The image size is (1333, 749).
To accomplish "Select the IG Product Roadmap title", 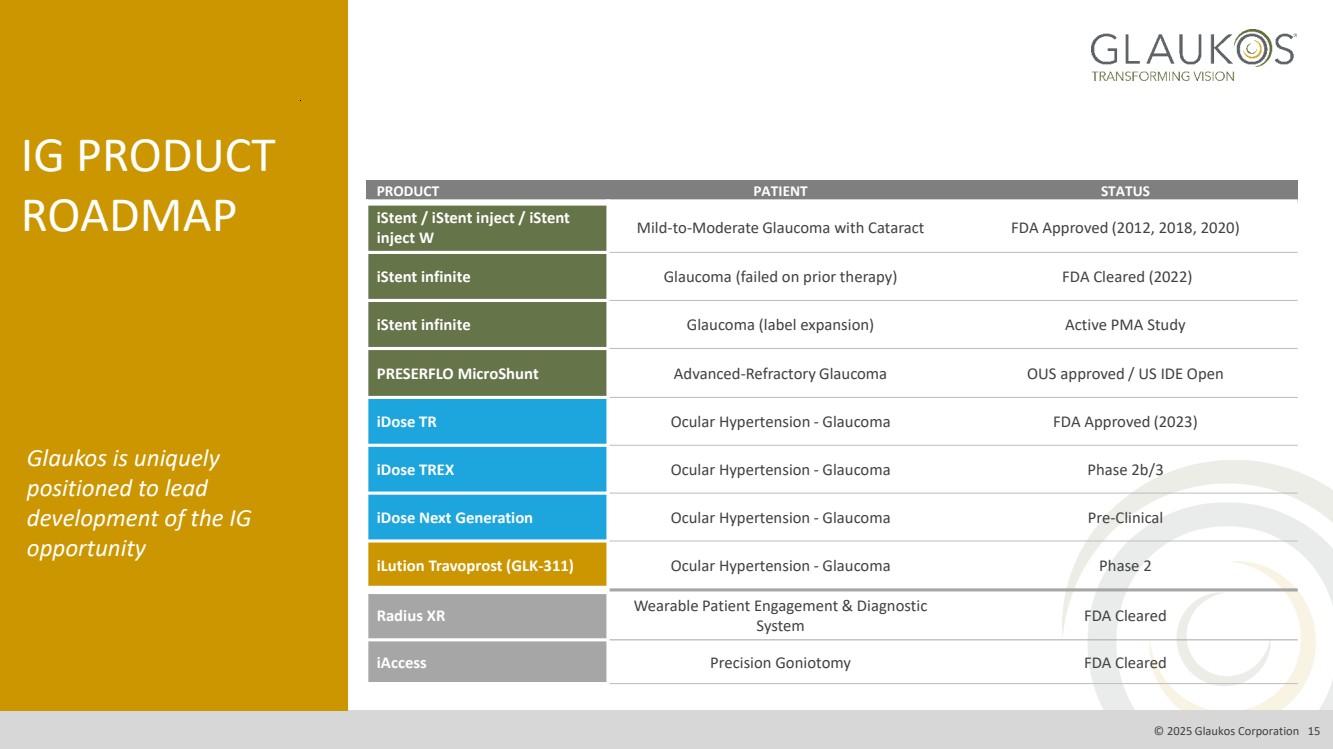I will tap(148, 186).
